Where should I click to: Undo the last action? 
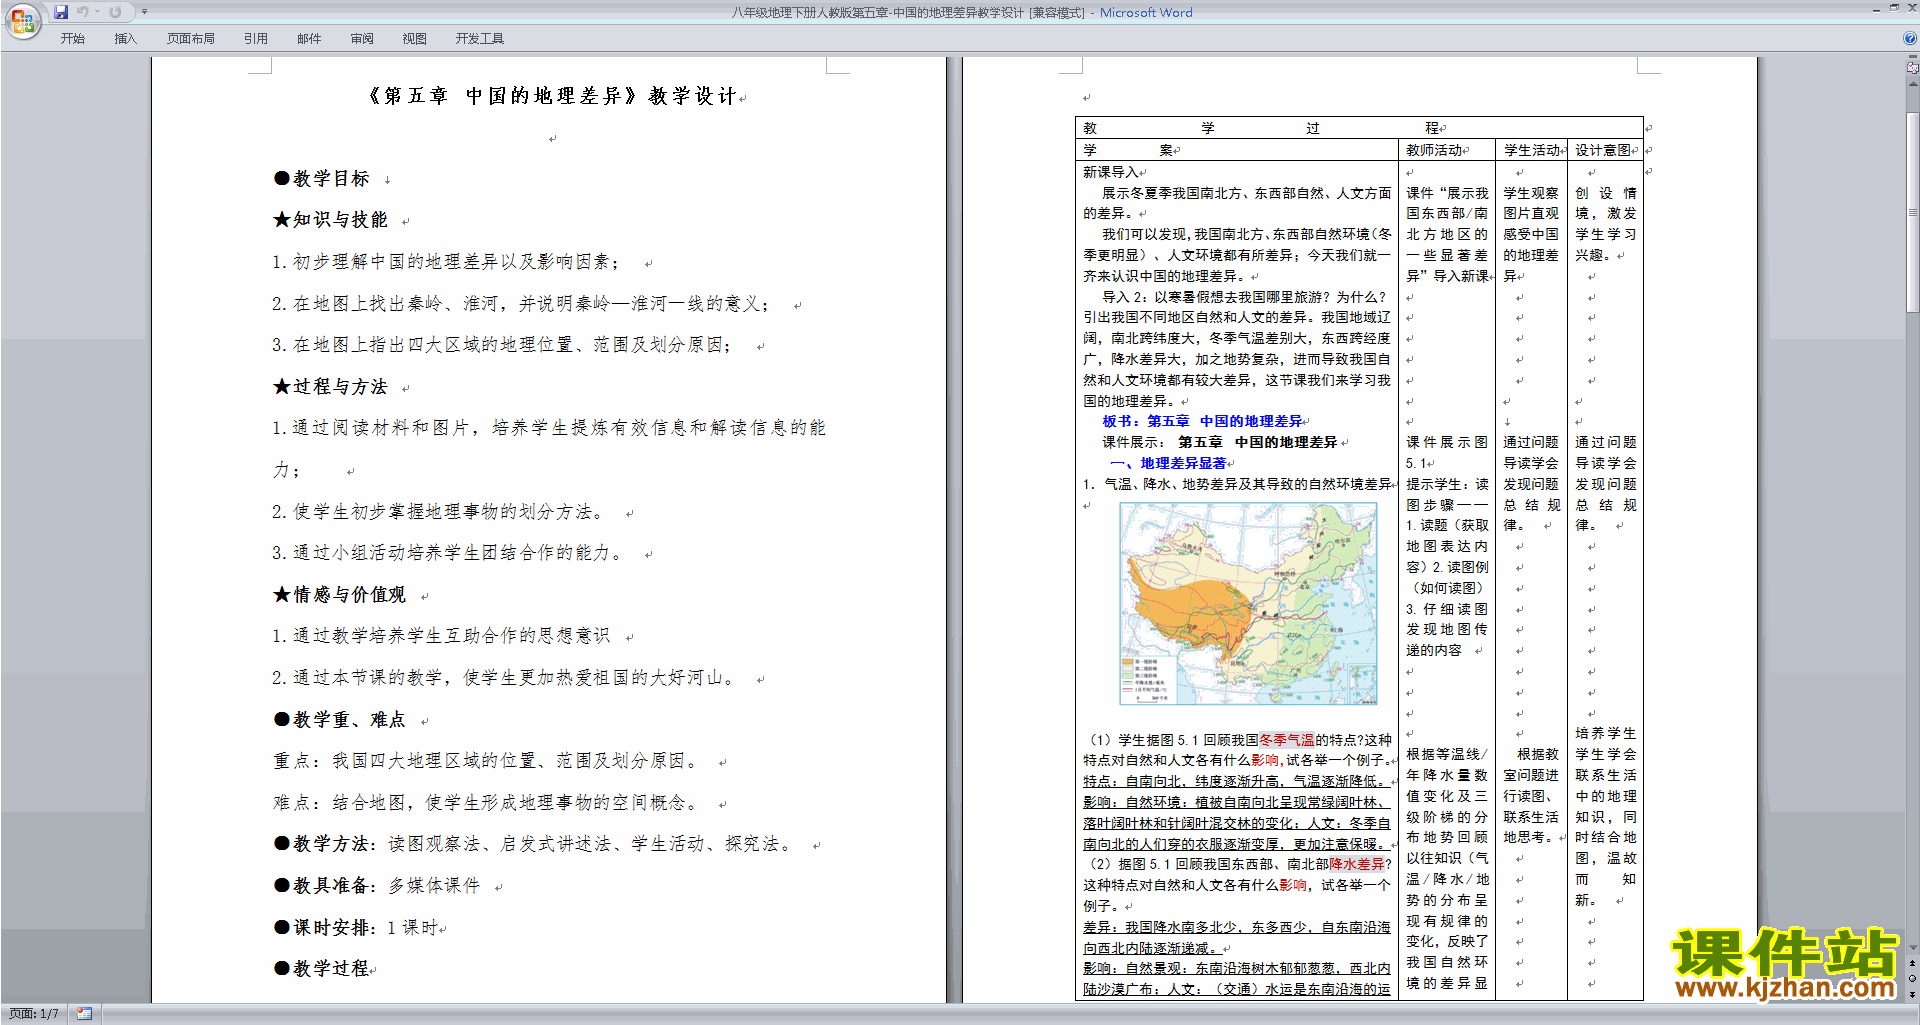point(83,12)
